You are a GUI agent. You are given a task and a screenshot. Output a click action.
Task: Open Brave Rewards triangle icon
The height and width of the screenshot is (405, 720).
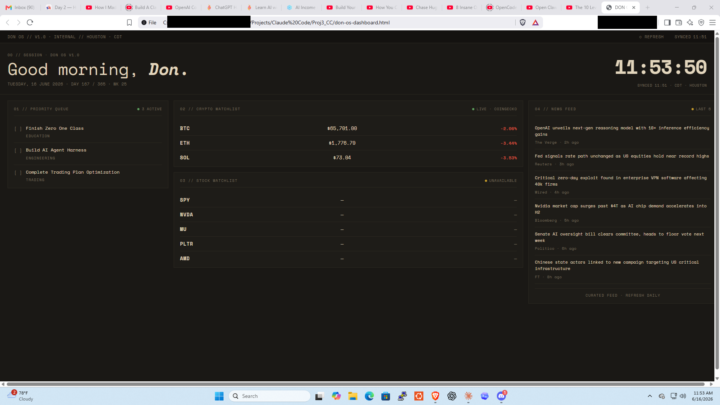535,22
